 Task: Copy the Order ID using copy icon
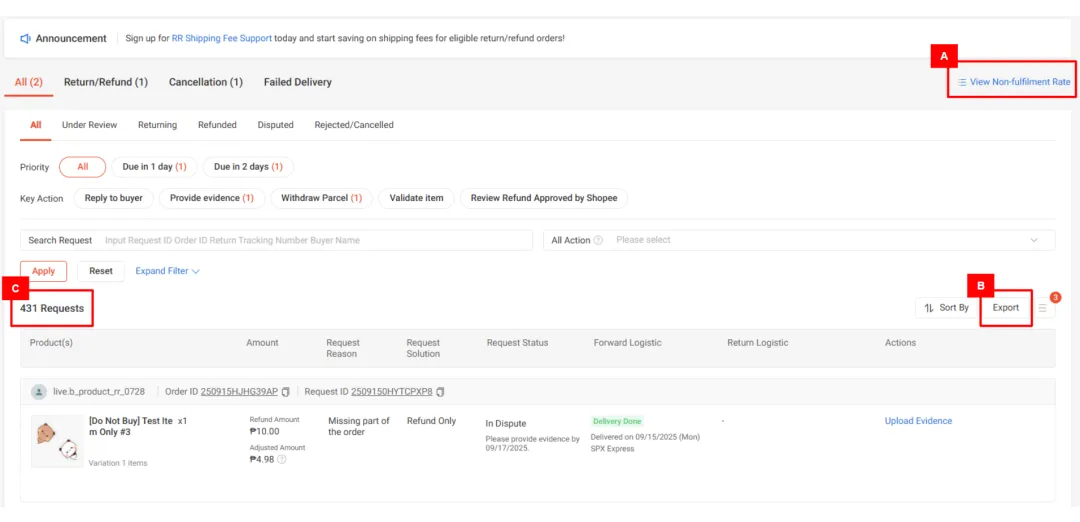pyautogui.click(x=286, y=392)
